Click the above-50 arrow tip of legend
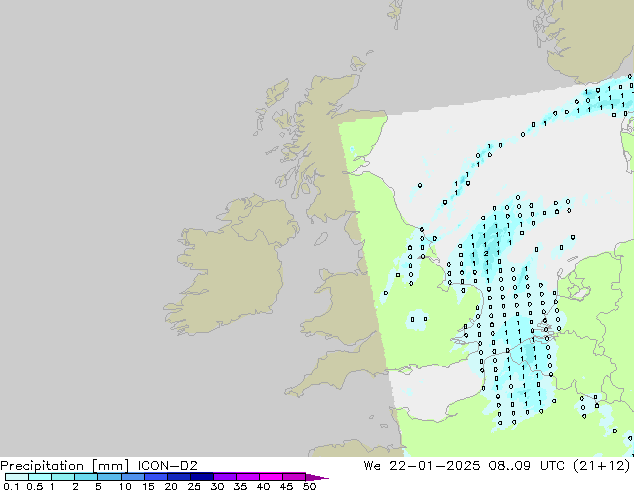 point(317,477)
